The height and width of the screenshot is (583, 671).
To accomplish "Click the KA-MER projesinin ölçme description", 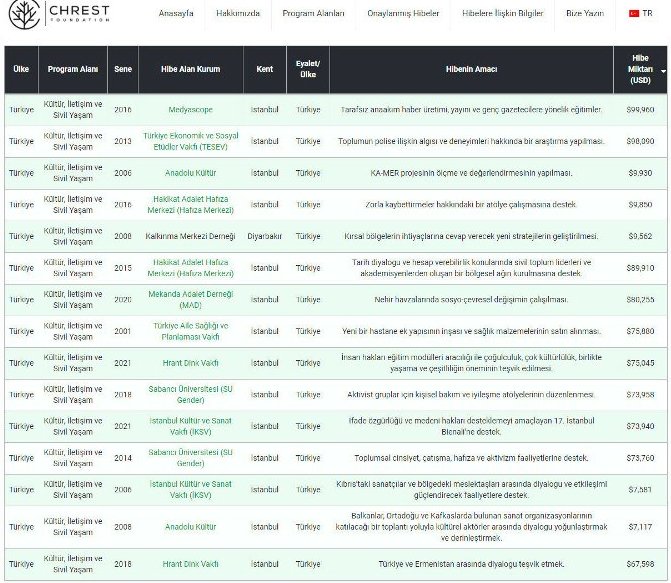I will point(471,173).
